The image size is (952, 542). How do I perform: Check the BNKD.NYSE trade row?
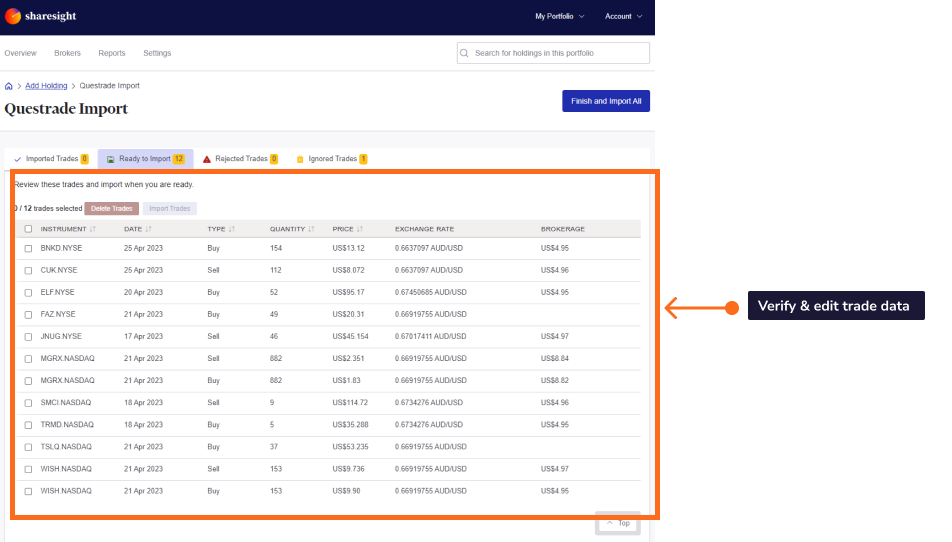29,248
